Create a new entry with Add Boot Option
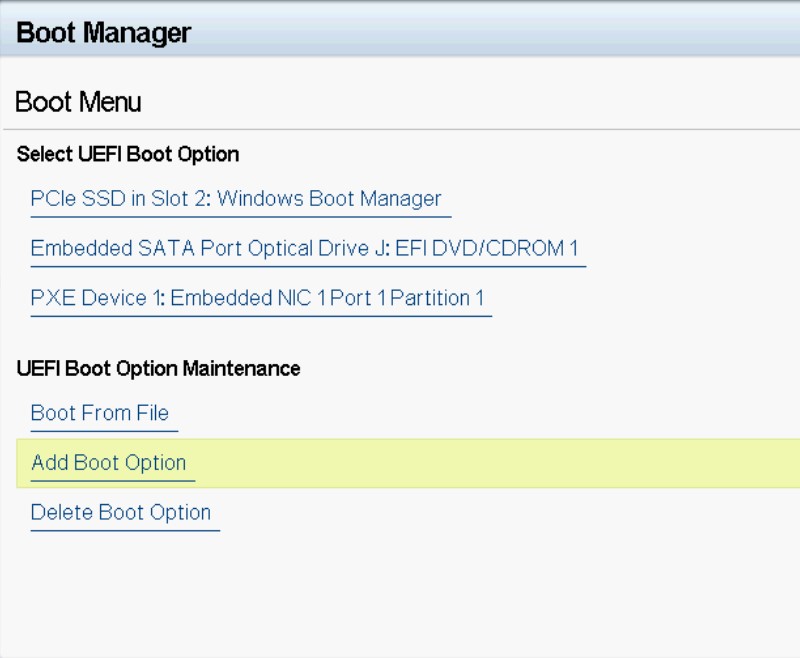The image size is (800, 658). pos(108,463)
